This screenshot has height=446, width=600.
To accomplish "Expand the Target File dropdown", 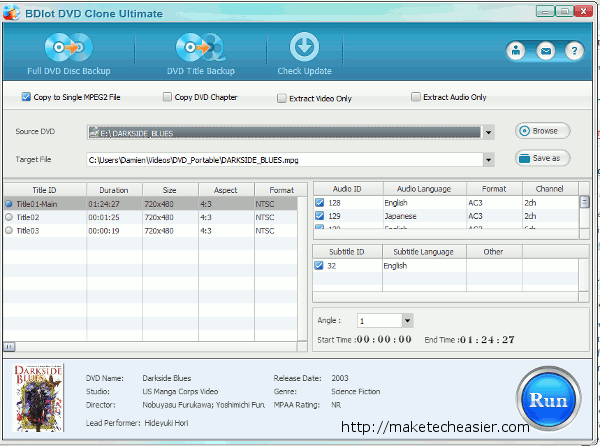I will click(489, 159).
